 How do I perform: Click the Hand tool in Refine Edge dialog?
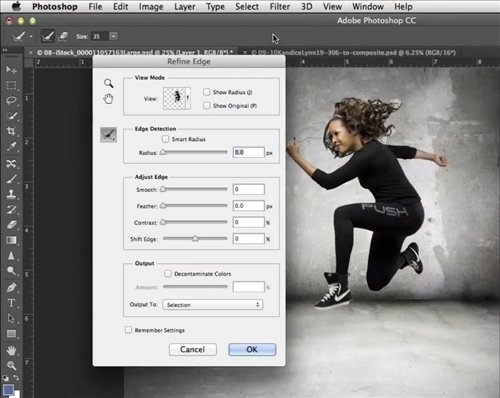(108, 99)
